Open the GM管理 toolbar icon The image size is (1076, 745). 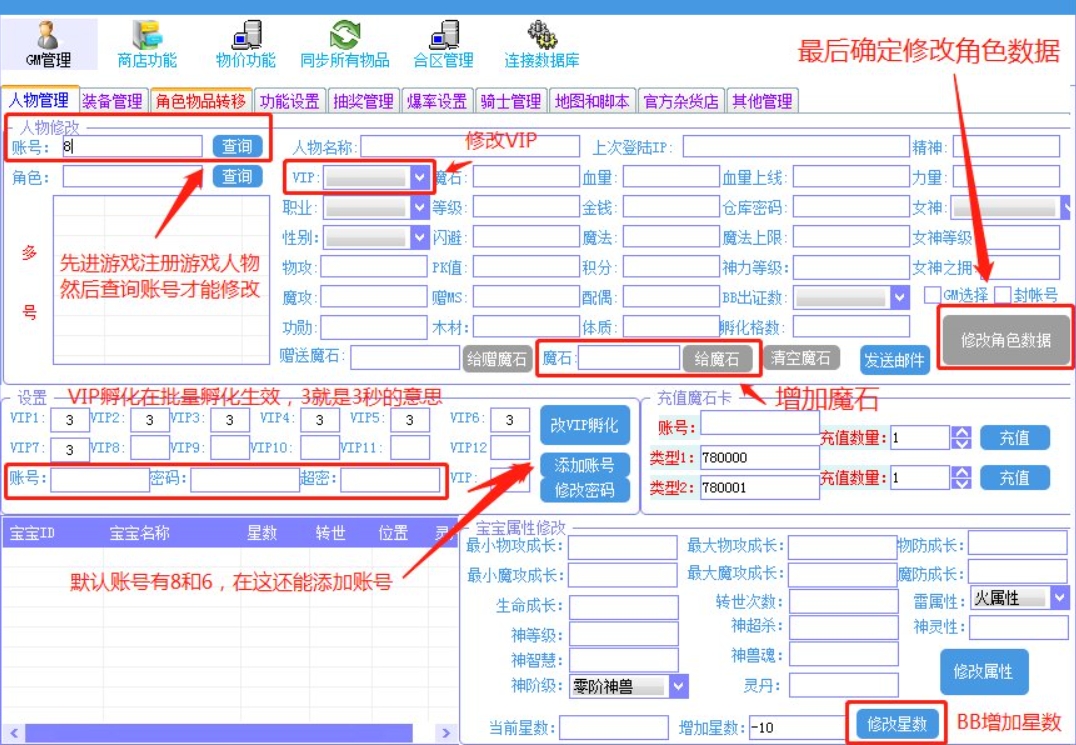coord(48,37)
